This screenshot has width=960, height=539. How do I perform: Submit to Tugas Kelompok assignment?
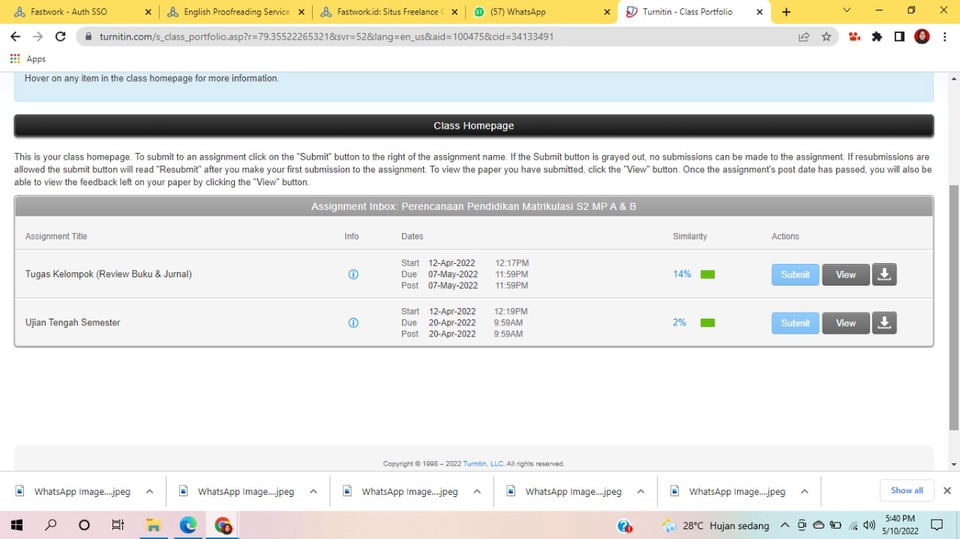click(x=795, y=274)
